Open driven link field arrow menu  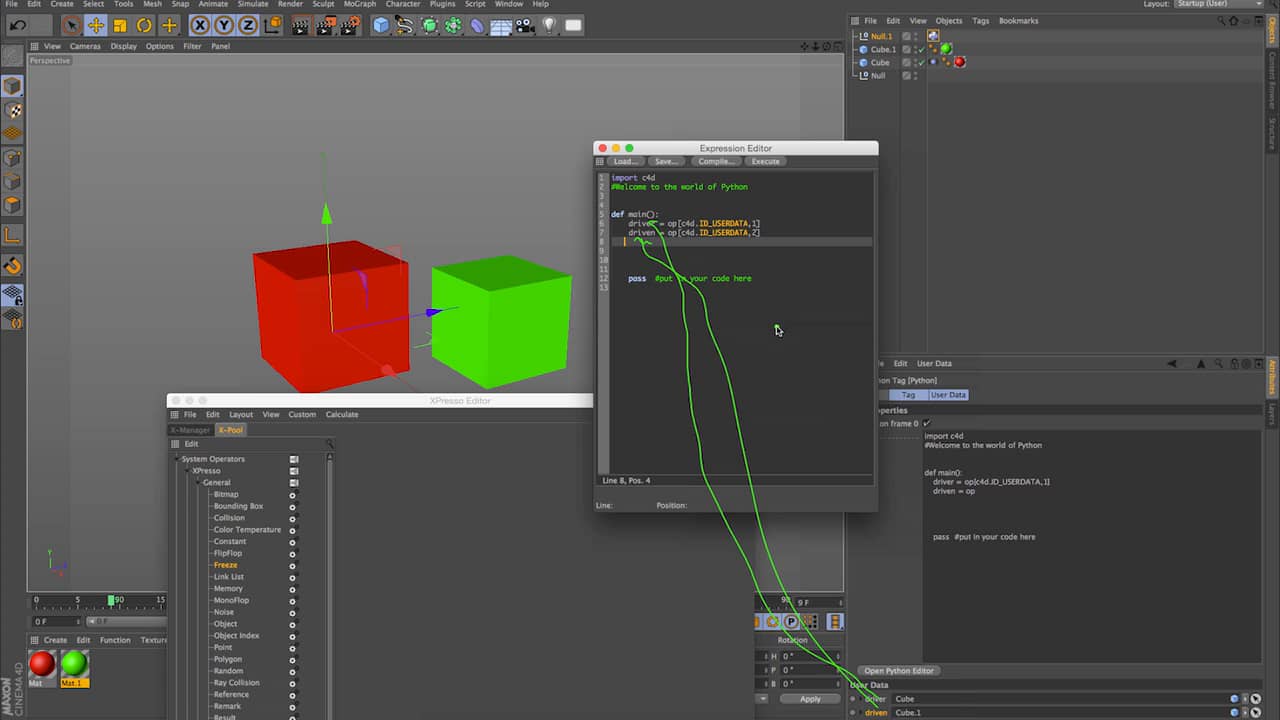[1247, 712]
